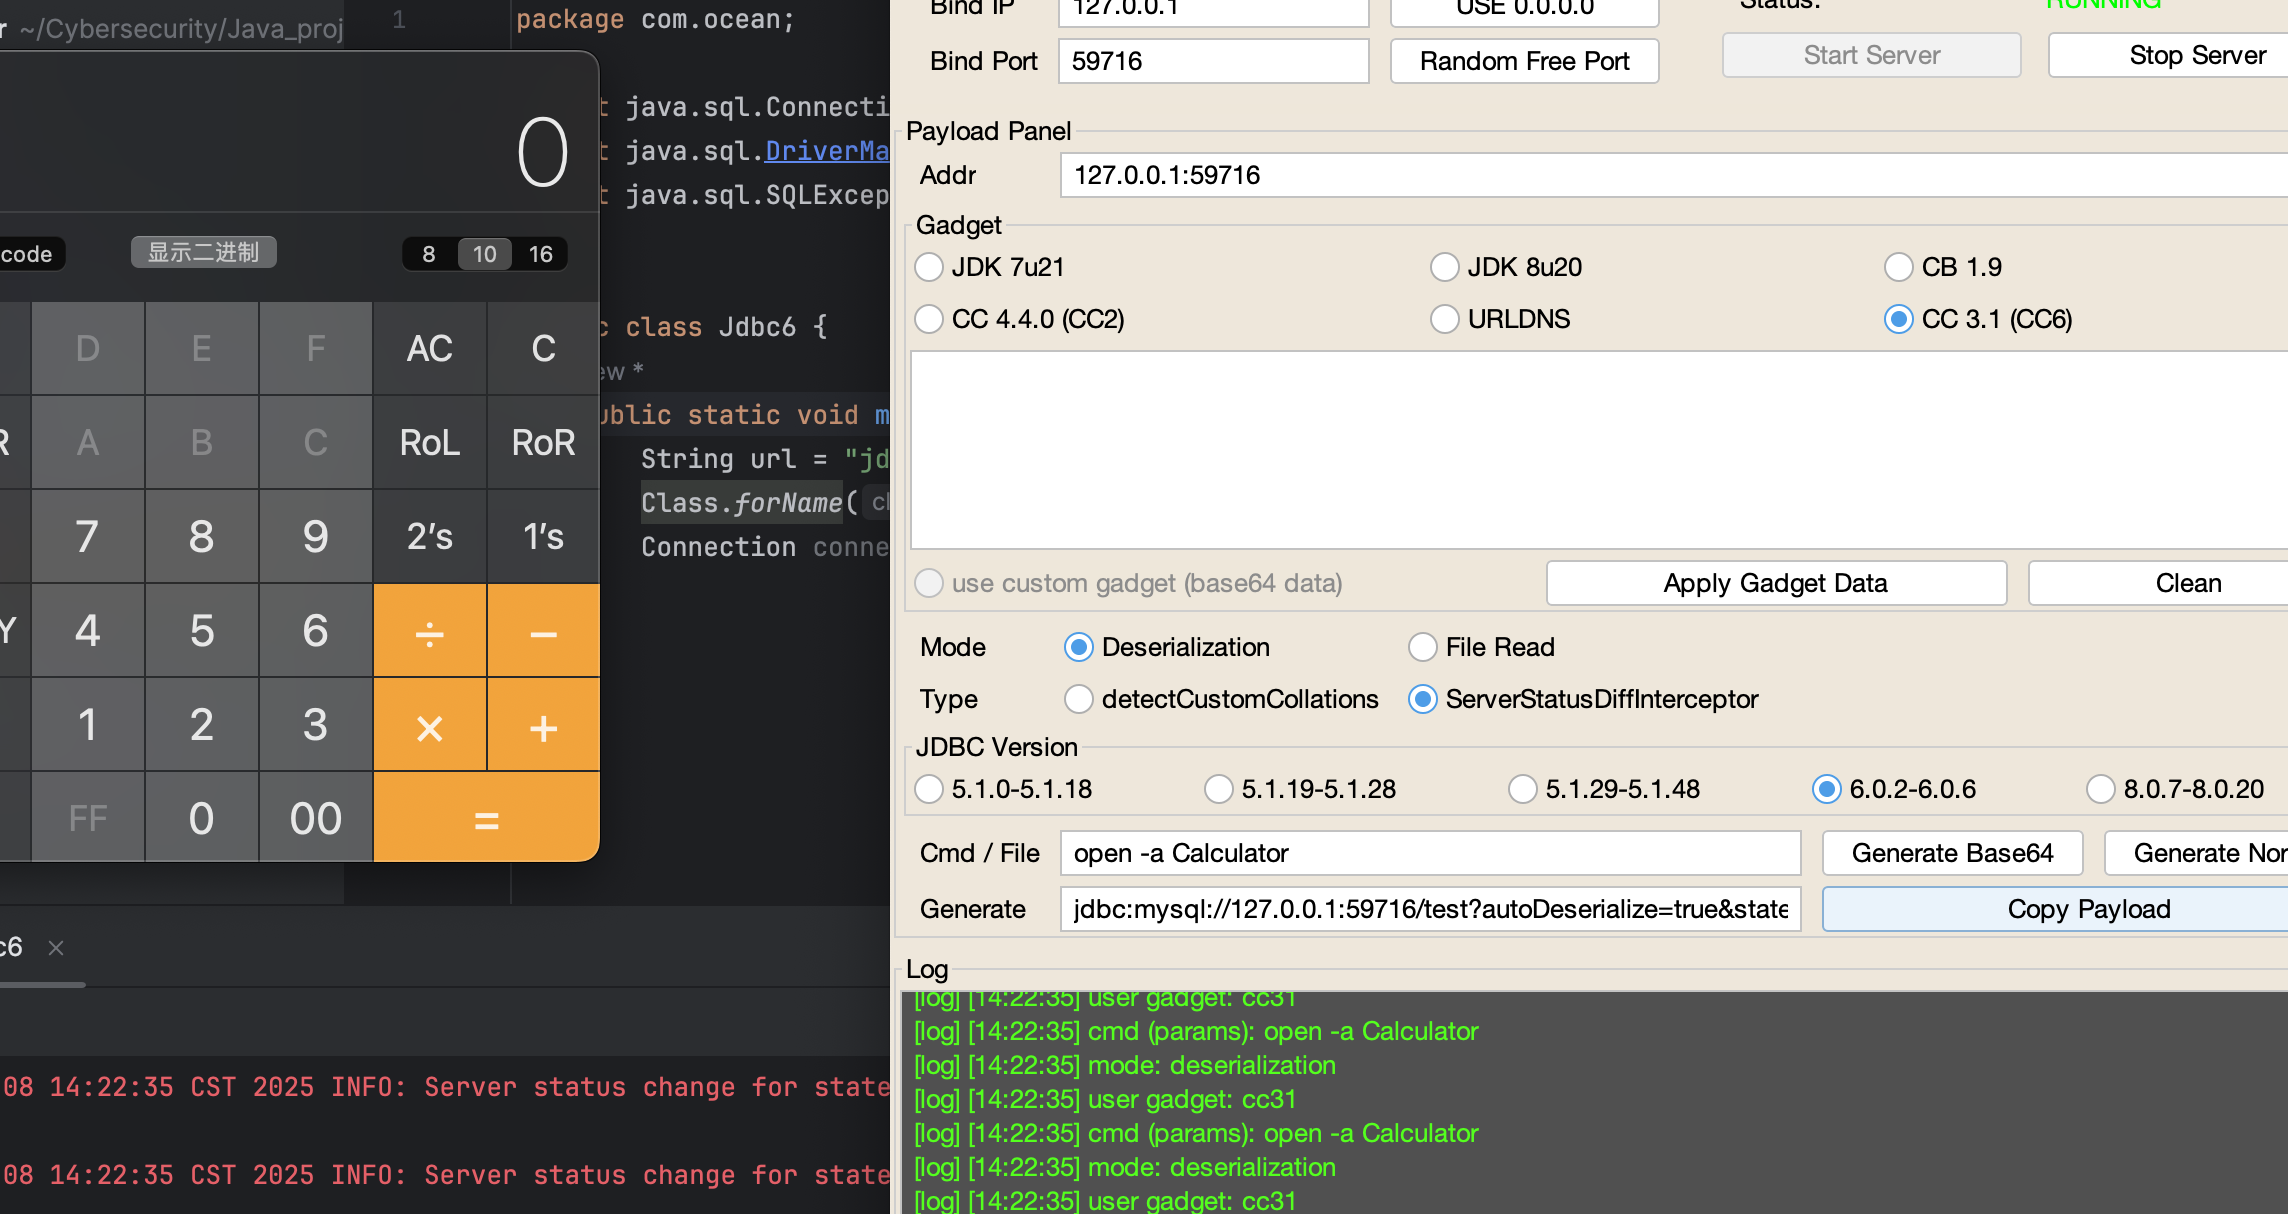
Task: Click the DriverManager link in editor
Action: (827, 151)
